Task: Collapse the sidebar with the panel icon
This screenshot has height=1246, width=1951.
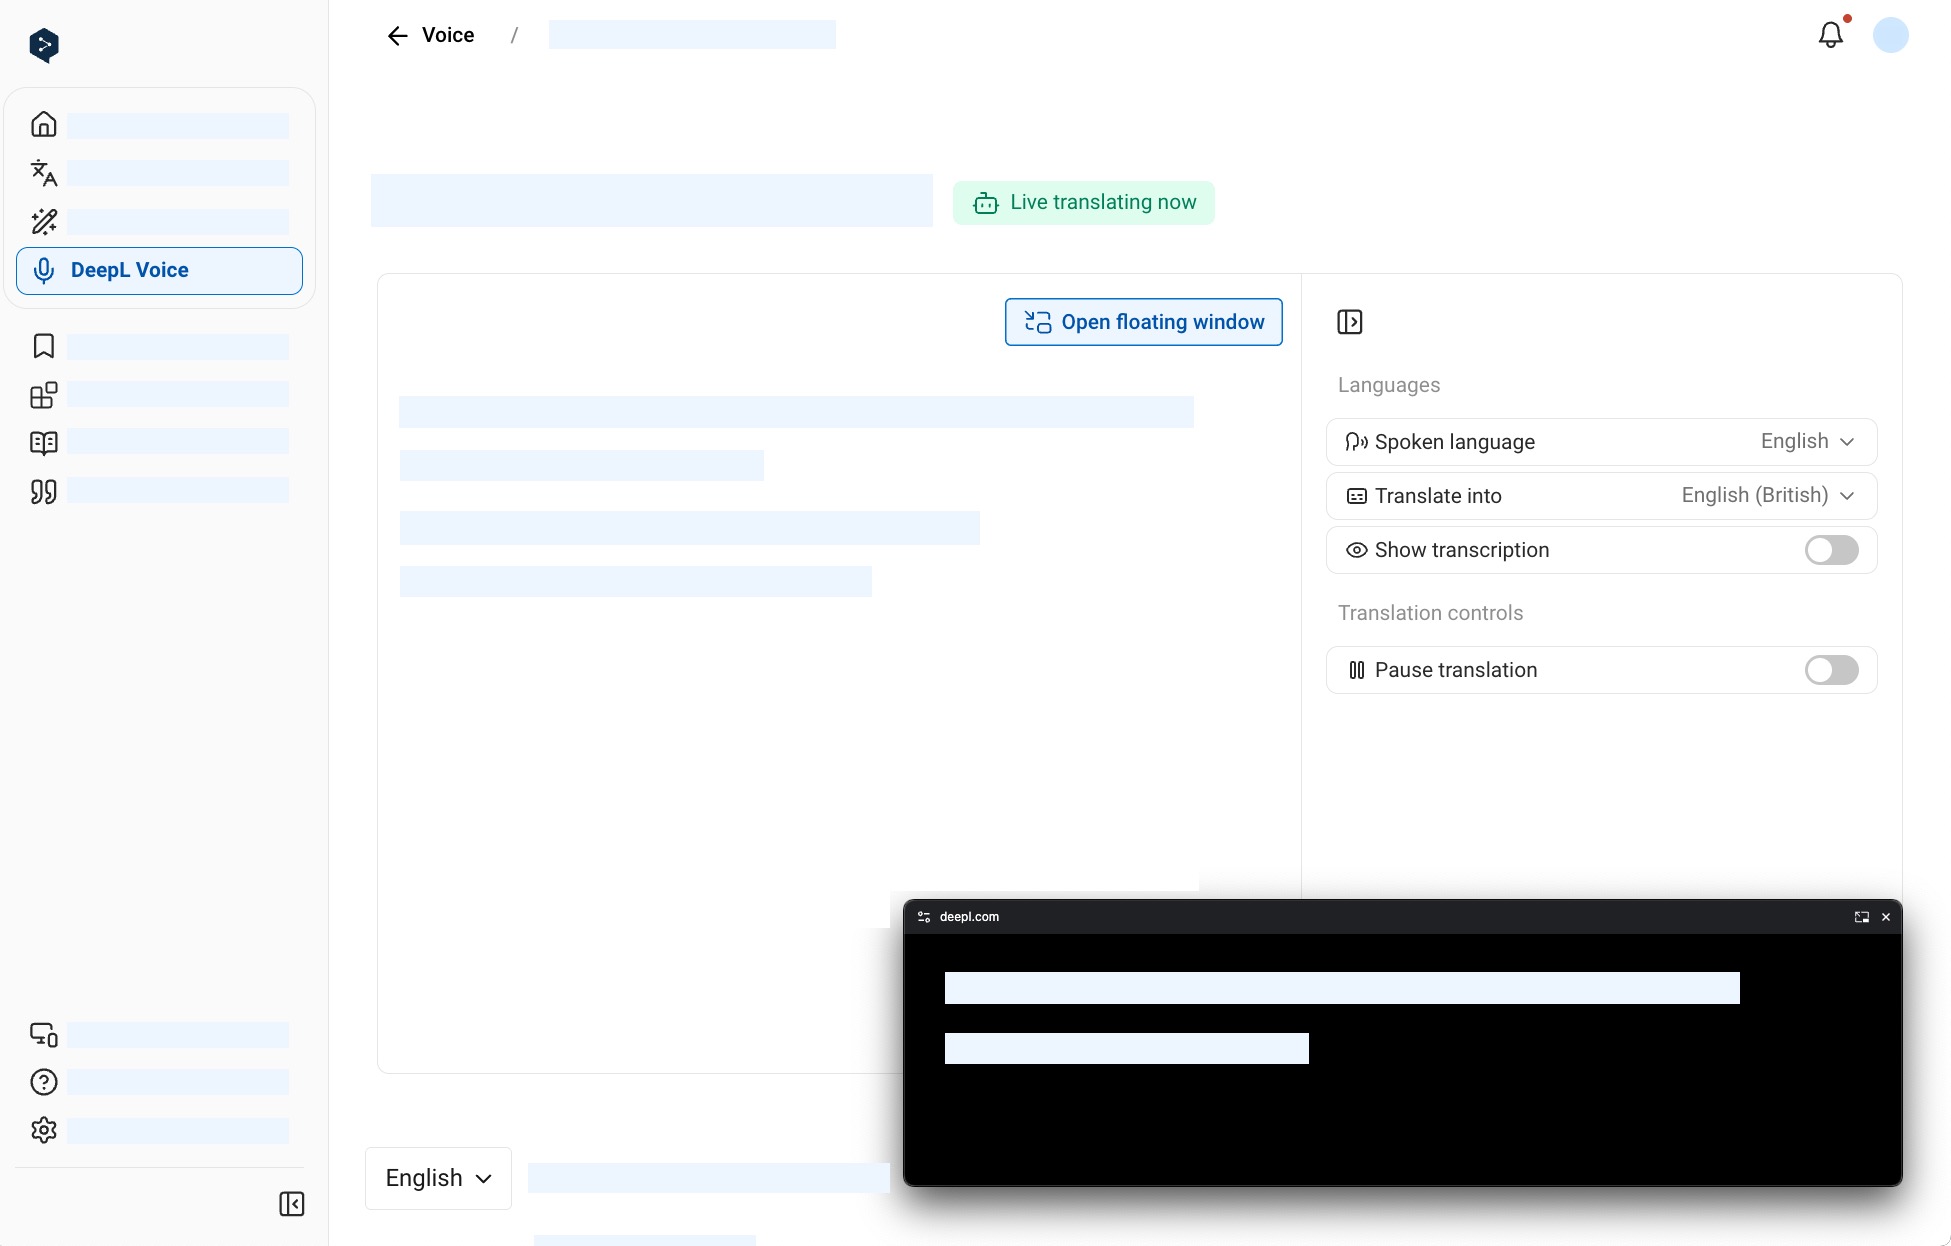Action: 291,1204
